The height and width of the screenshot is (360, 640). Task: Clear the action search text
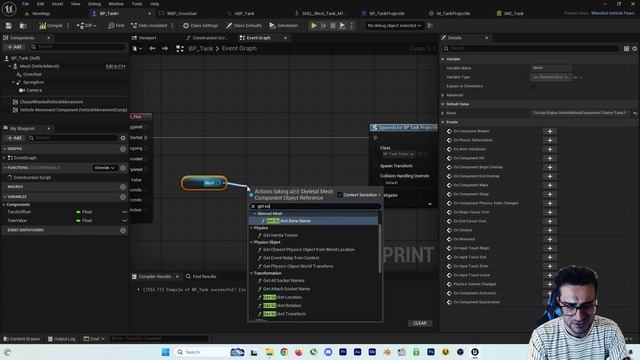point(253,207)
